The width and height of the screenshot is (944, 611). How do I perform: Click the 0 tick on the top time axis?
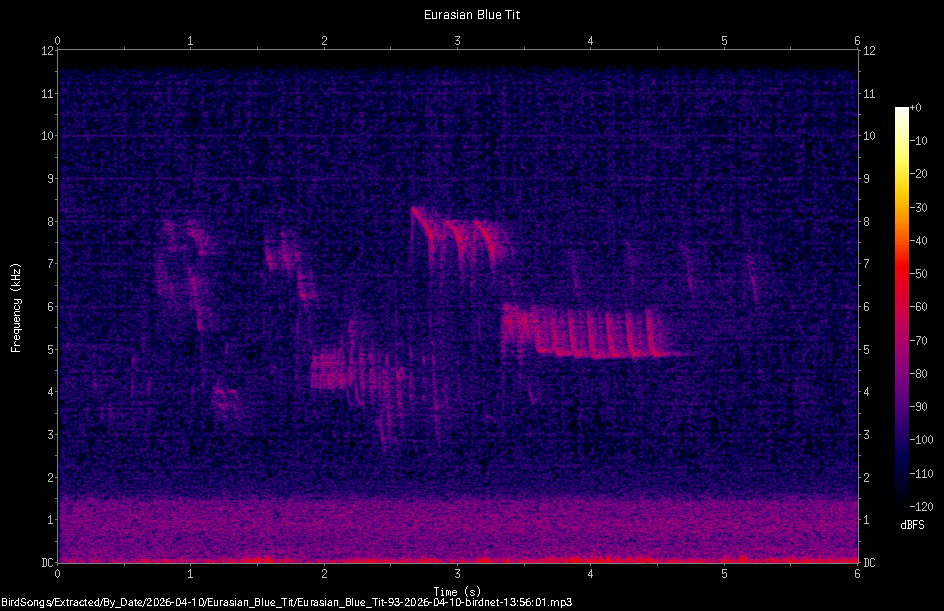click(57, 42)
